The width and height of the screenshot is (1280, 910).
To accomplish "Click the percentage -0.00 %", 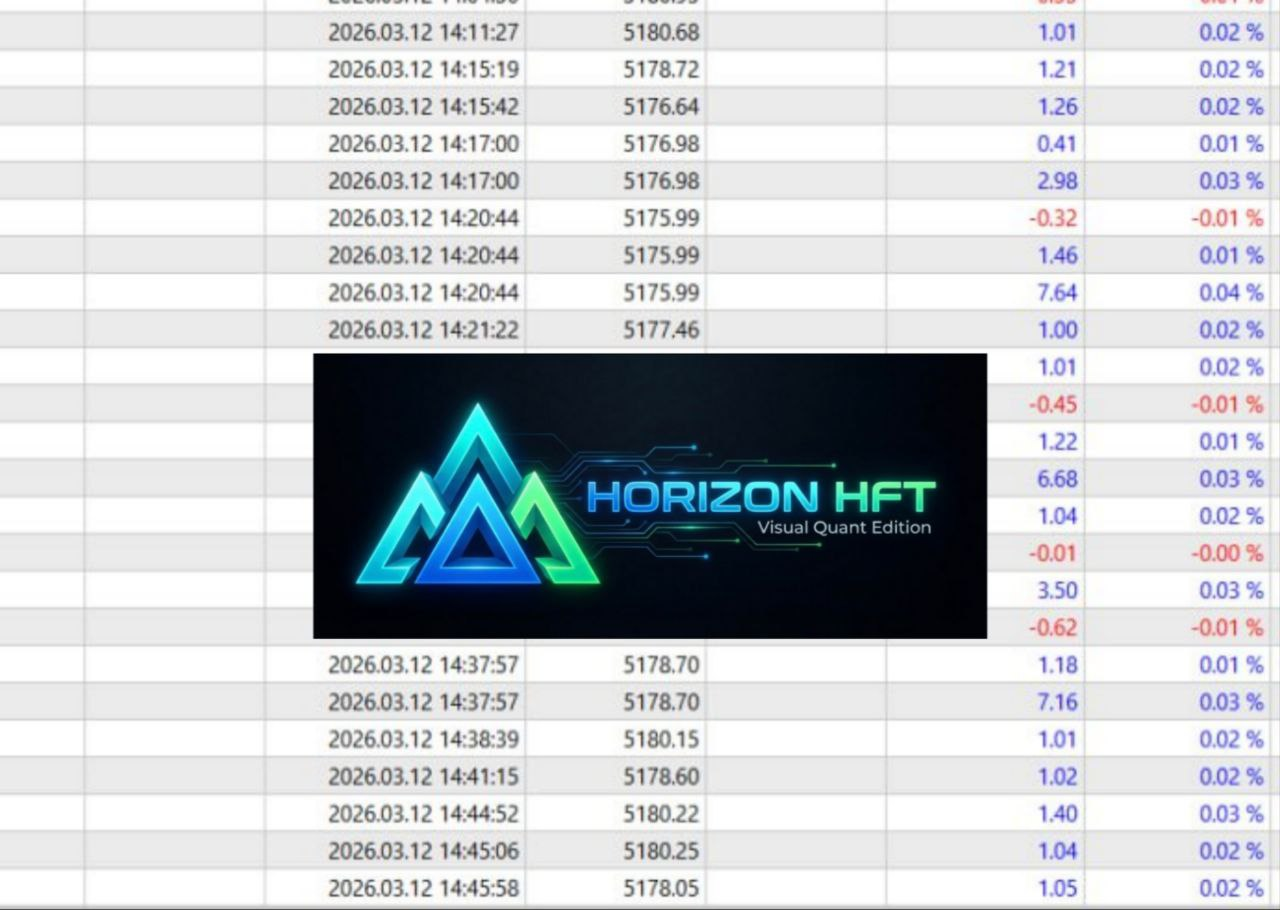I will pyautogui.click(x=1227, y=553).
